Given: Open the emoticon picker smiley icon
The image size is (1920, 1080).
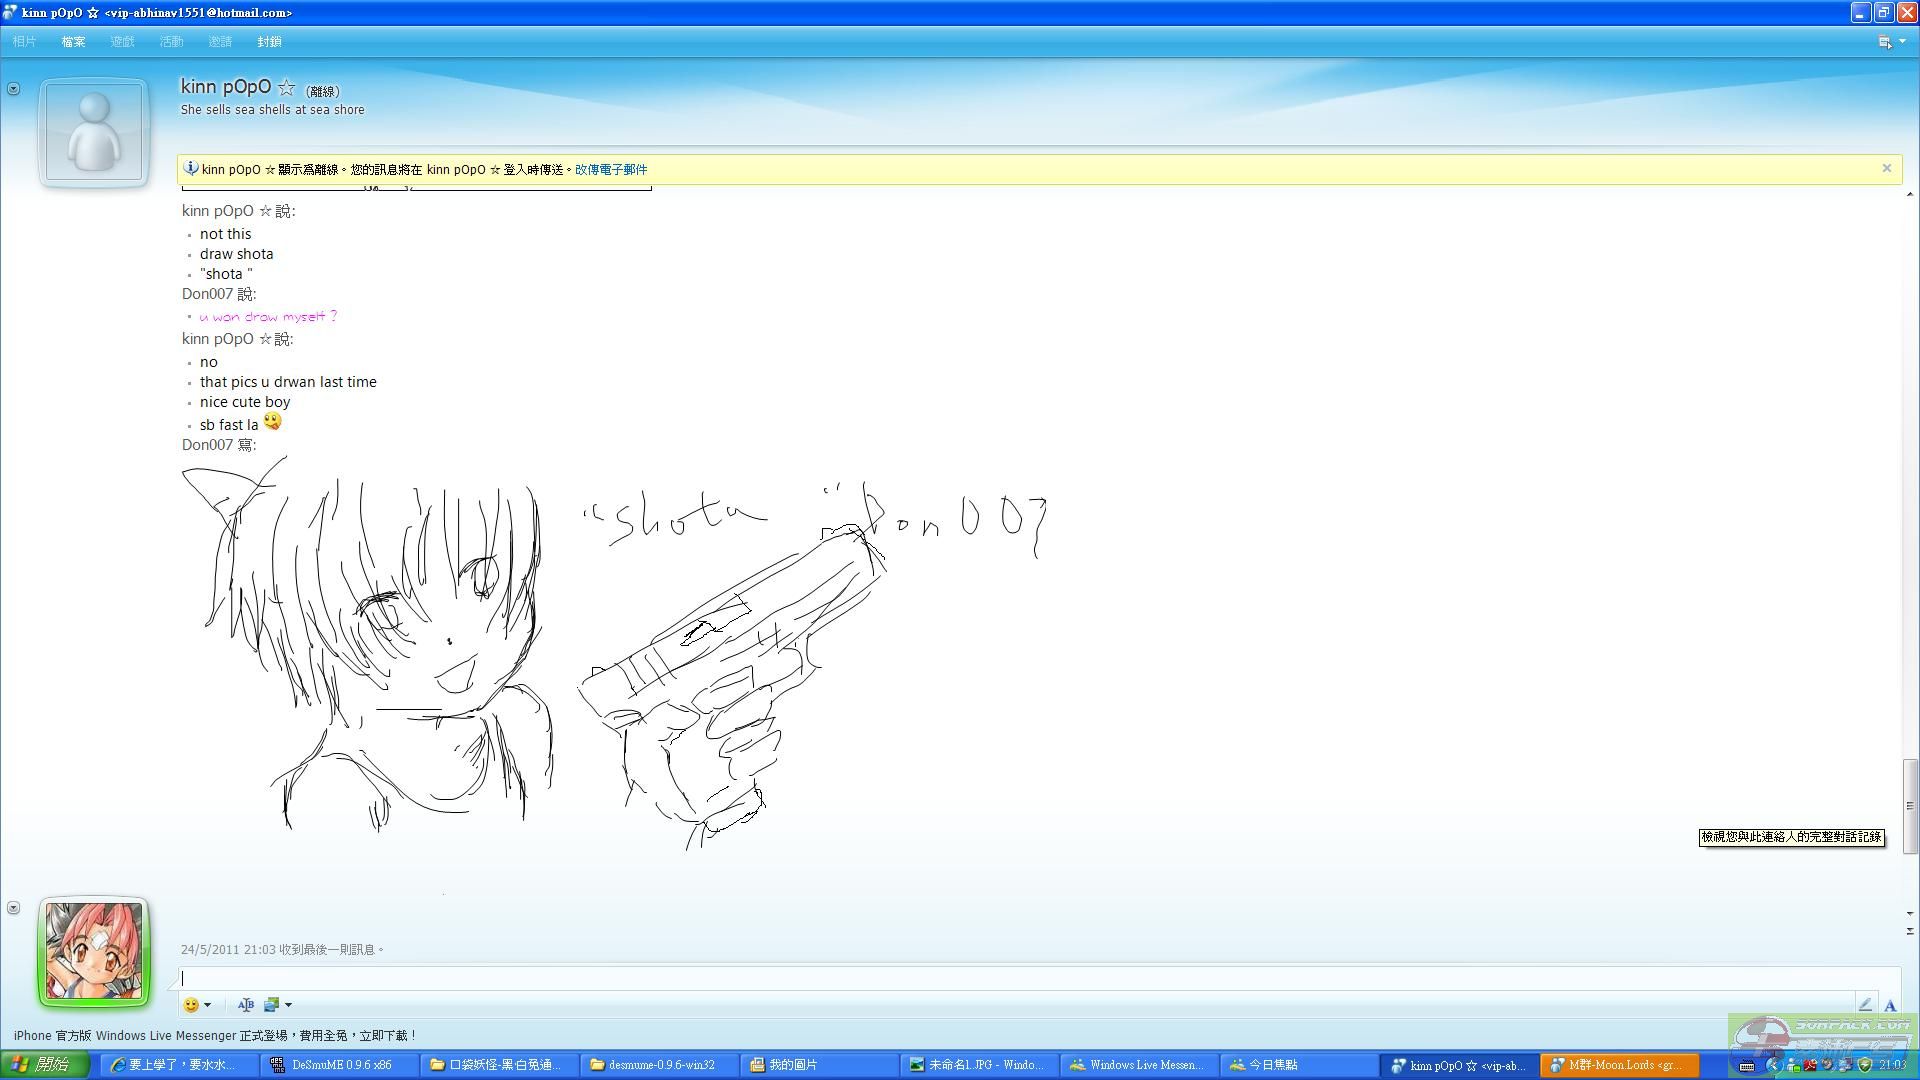Looking at the screenshot, I should point(191,1005).
